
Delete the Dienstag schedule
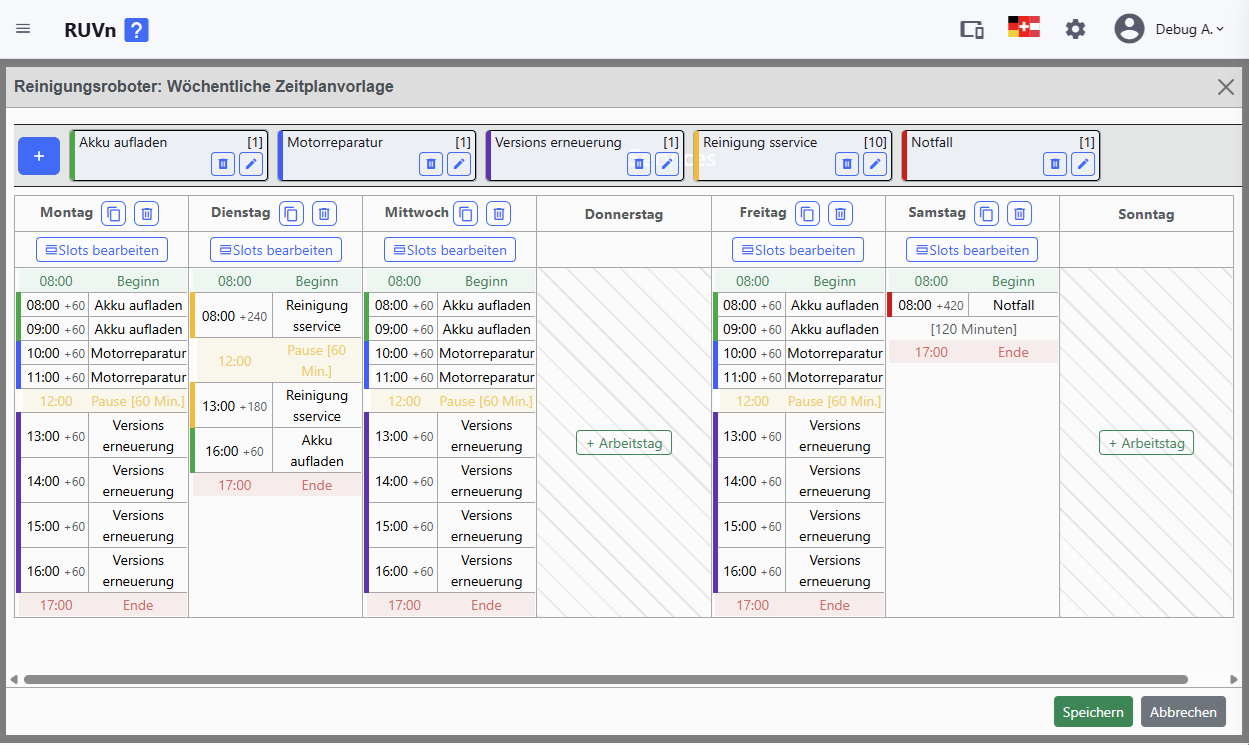point(324,213)
